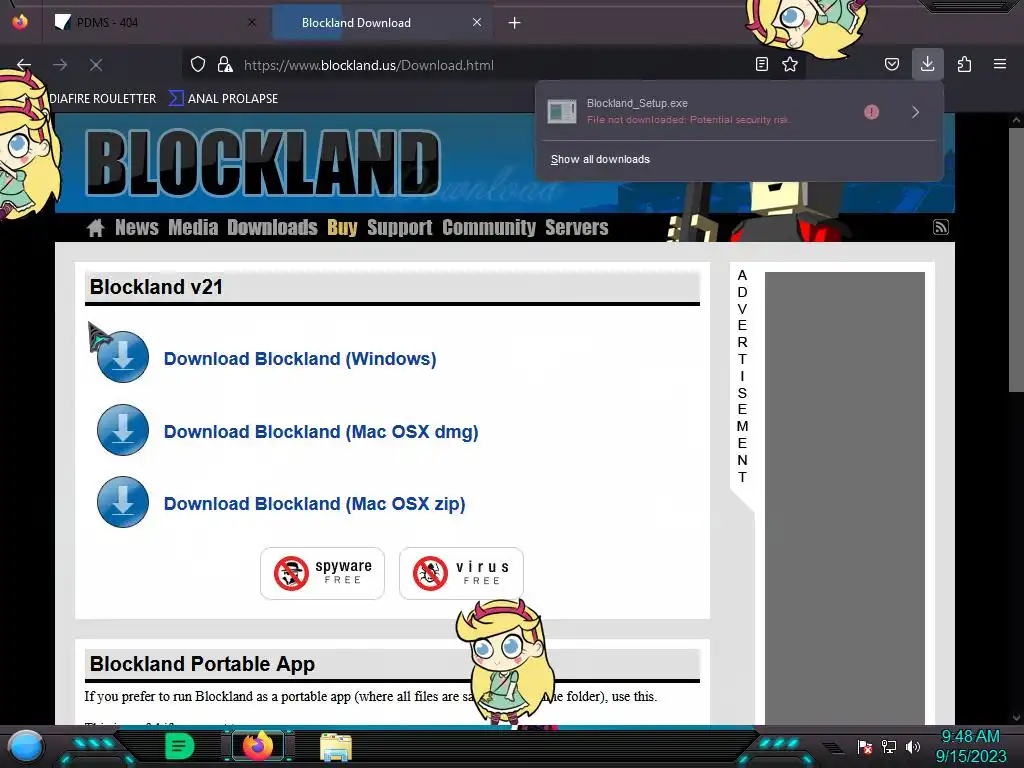Click Download Blockland (Mac OSX dmg) link
The image size is (1024, 768).
[x=321, y=432]
